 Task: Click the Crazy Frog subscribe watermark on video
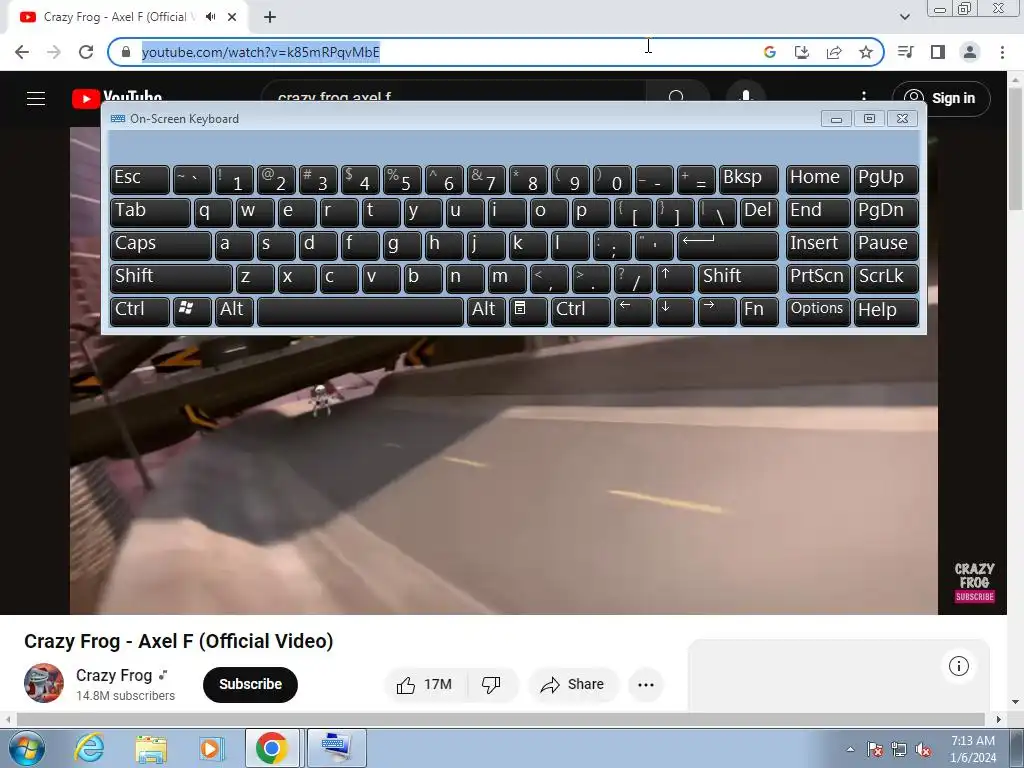tap(974, 582)
